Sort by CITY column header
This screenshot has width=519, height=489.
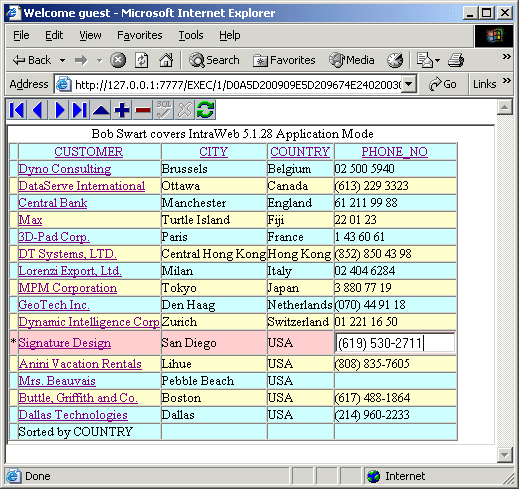(x=214, y=152)
